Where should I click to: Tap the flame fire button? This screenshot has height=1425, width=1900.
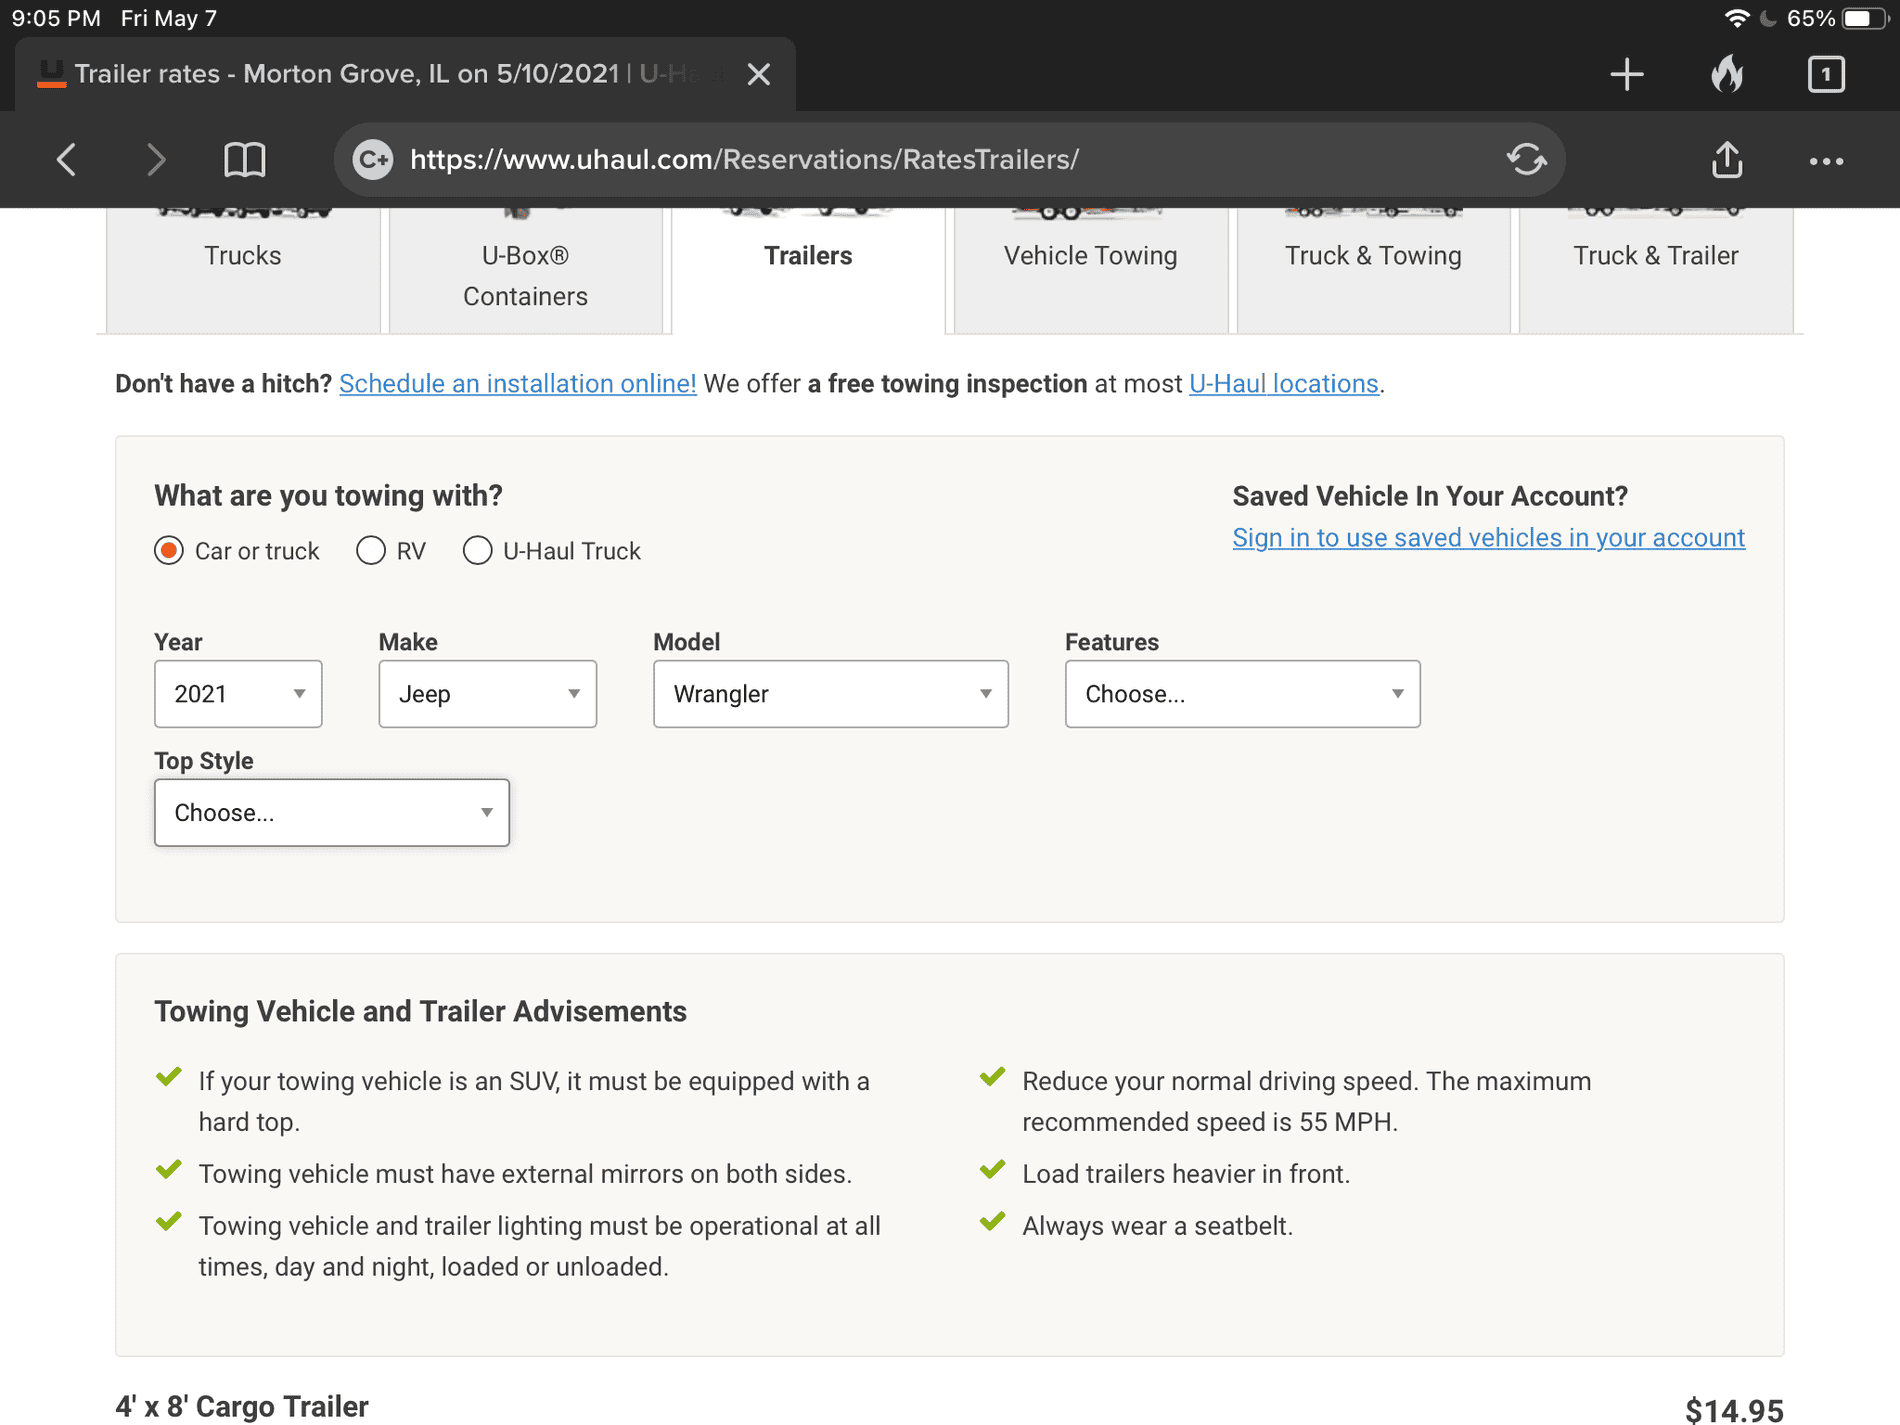1727,74
